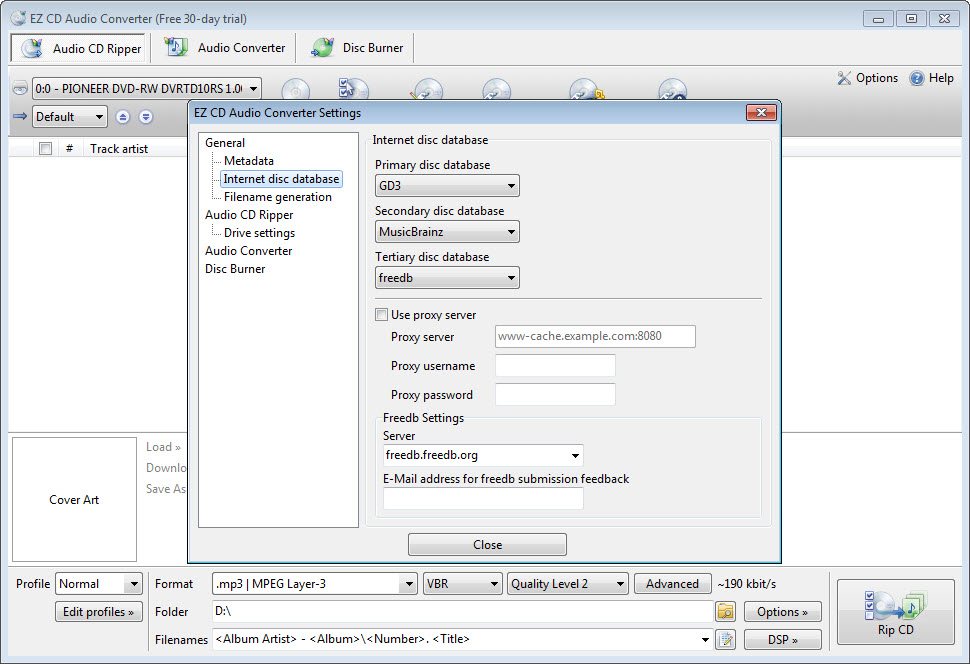
Task: Open the Options menu at top right
Action: click(867, 78)
